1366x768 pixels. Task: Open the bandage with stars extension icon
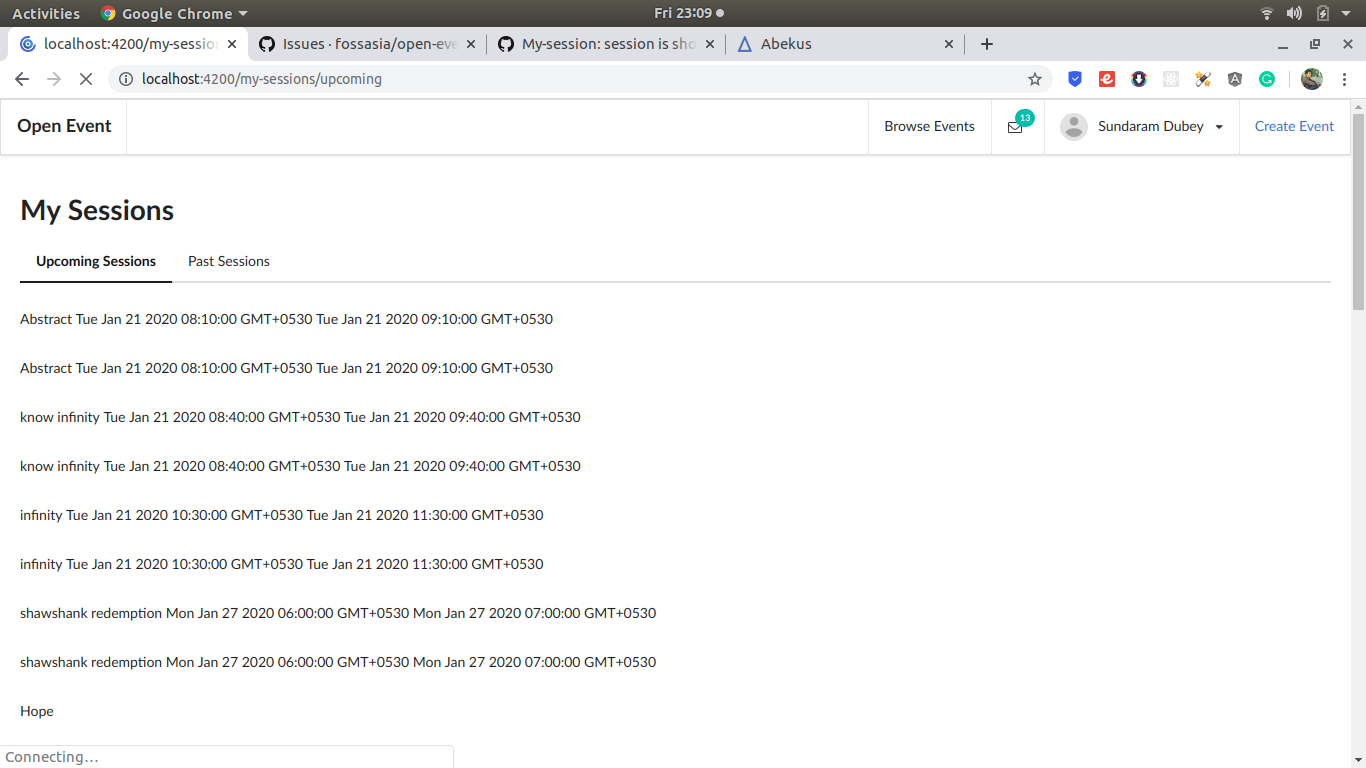click(x=1203, y=79)
